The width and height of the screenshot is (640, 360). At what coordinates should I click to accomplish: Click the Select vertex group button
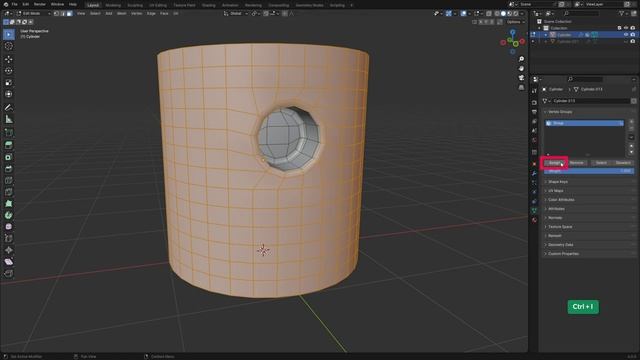point(601,163)
